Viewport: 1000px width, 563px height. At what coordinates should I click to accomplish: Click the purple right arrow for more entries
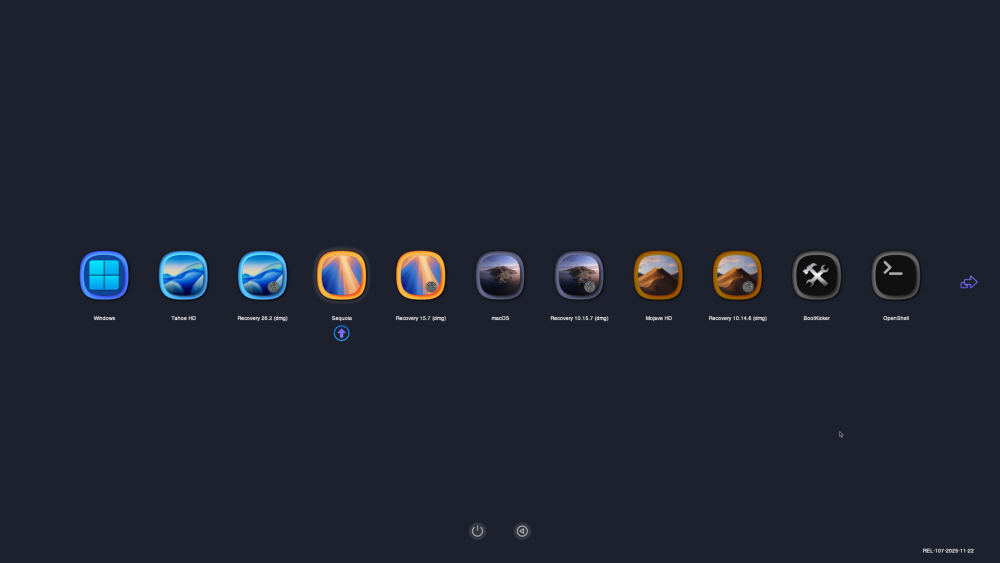point(969,282)
